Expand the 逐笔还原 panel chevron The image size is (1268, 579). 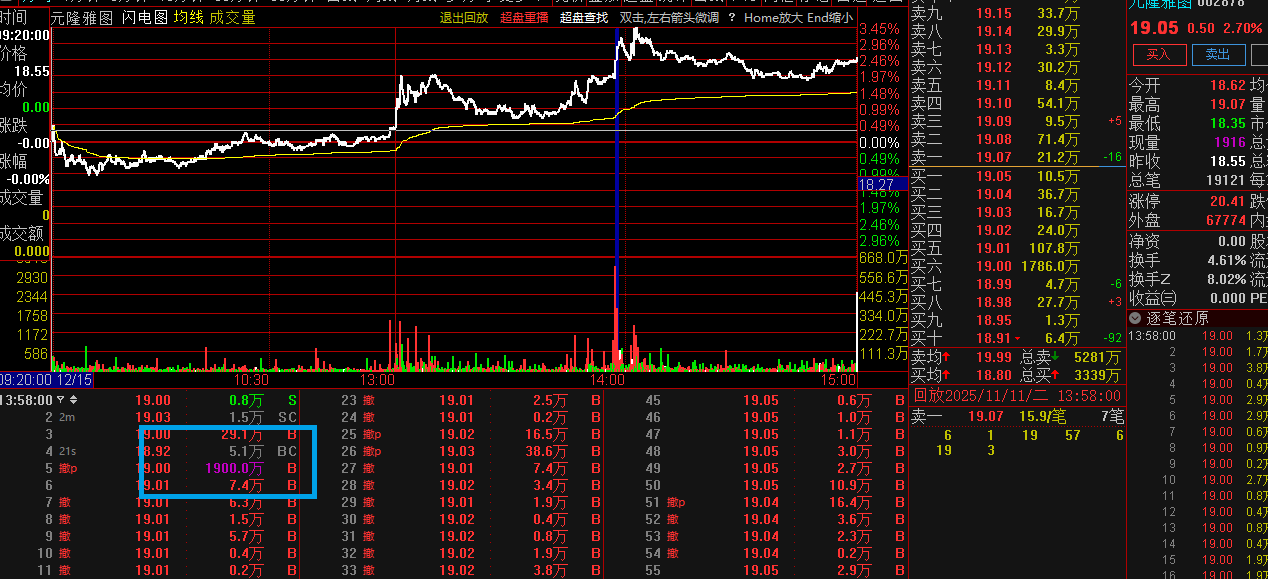[1136, 318]
